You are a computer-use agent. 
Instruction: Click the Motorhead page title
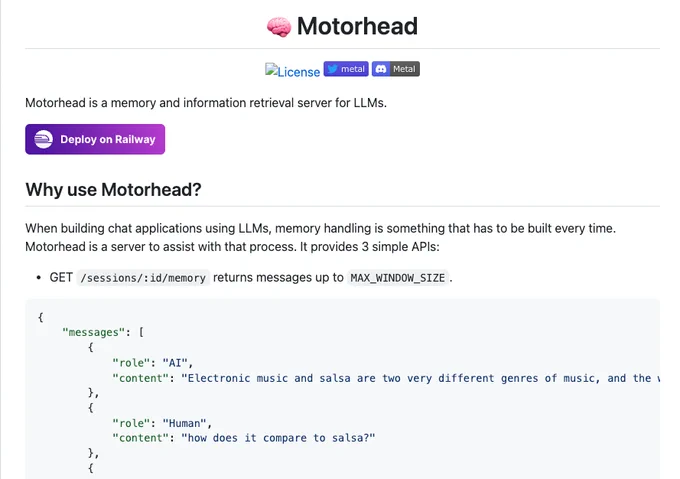pyautogui.click(x=357, y=26)
